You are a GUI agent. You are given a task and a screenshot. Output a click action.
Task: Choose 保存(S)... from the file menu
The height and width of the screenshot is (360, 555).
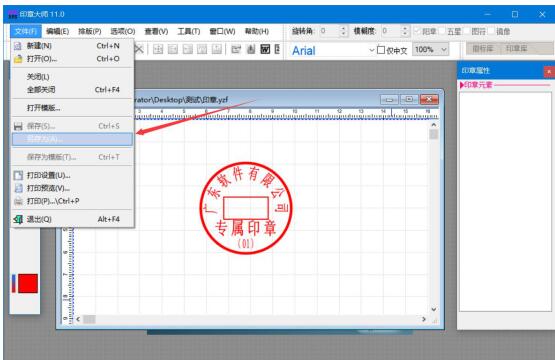tap(73, 126)
